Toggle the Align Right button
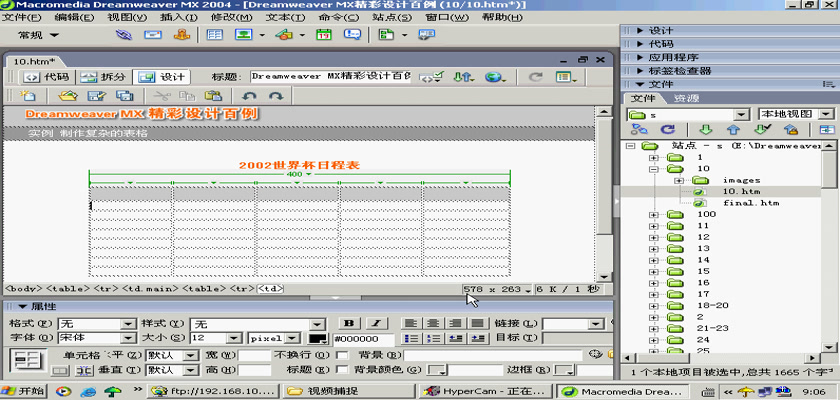The height and width of the screenshot is (400, 840). (456, 323)
